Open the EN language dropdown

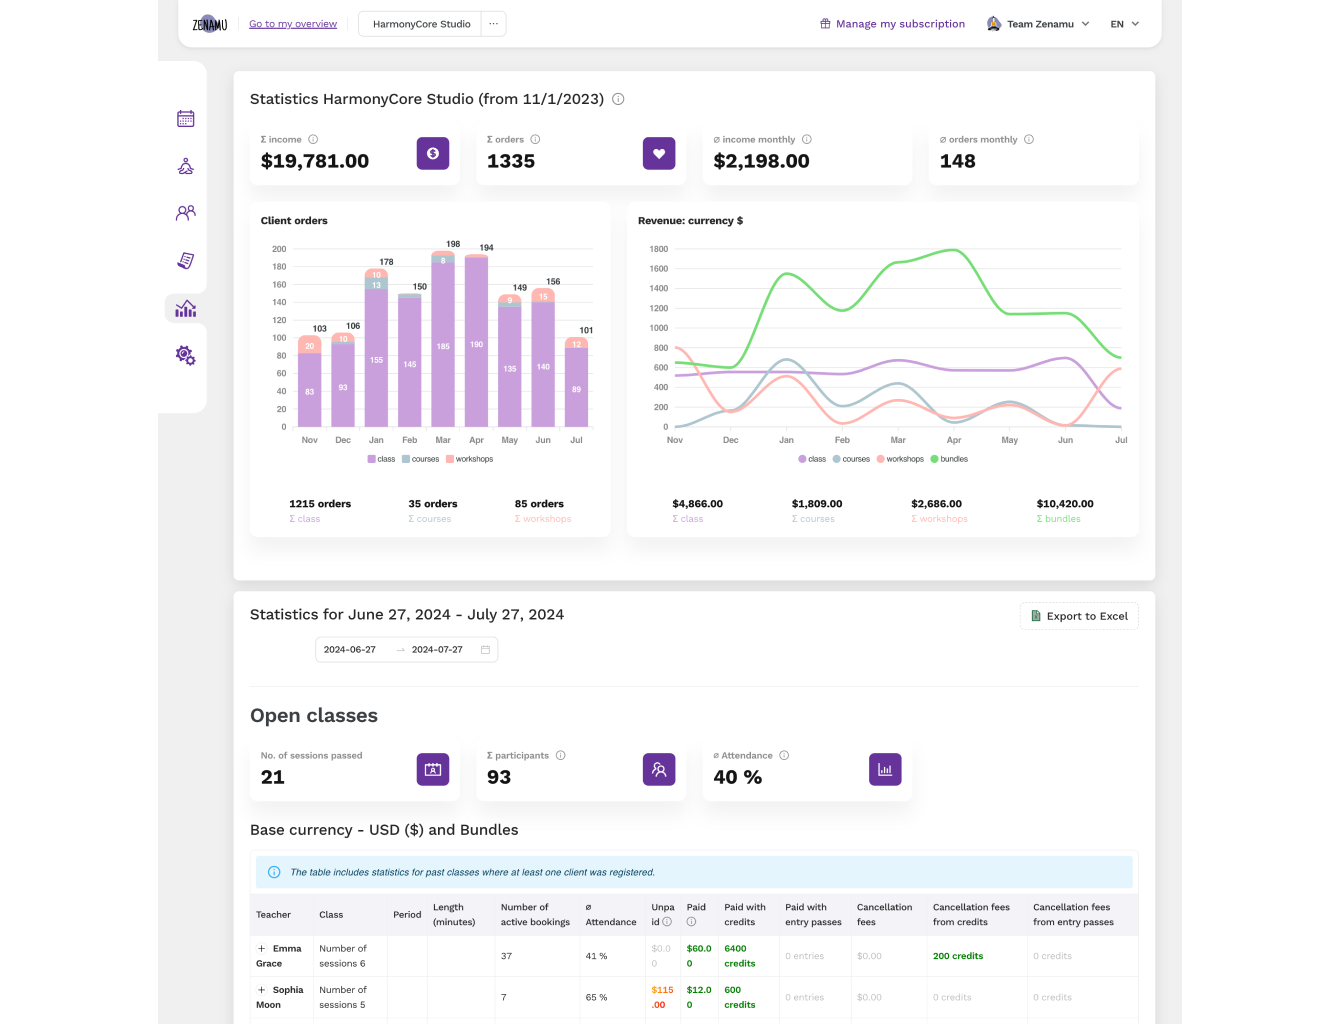(x=1124, y=24)
